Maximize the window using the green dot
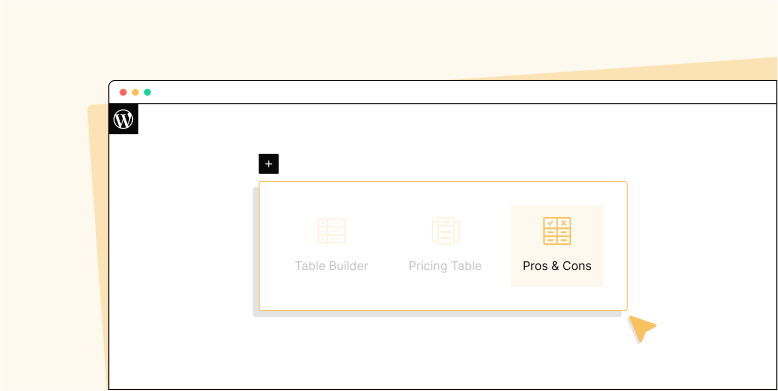The image size is (778, 391). tap(147, 92)
